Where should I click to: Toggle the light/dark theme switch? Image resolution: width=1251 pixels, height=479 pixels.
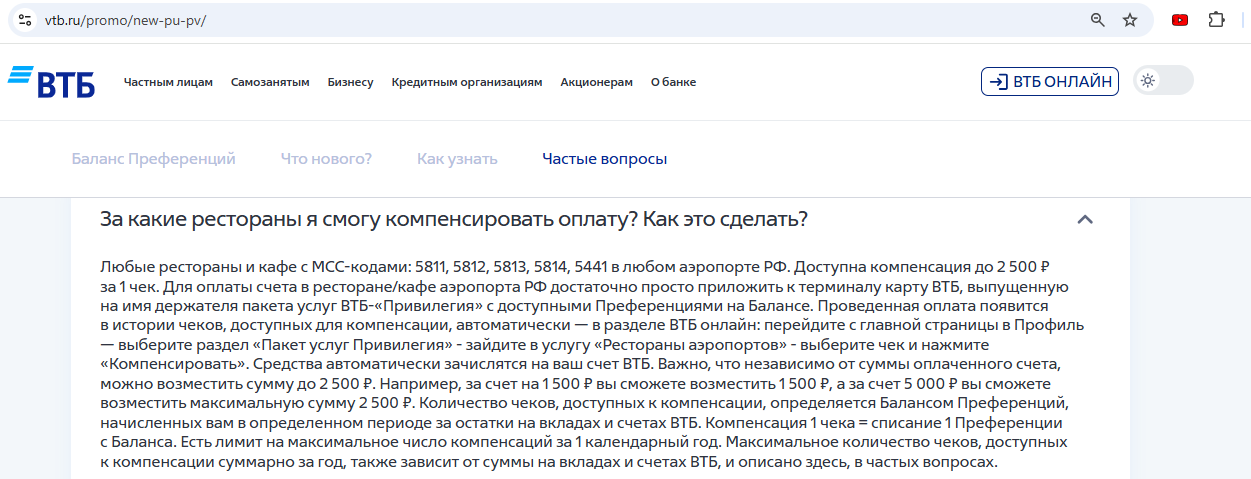1163,81
